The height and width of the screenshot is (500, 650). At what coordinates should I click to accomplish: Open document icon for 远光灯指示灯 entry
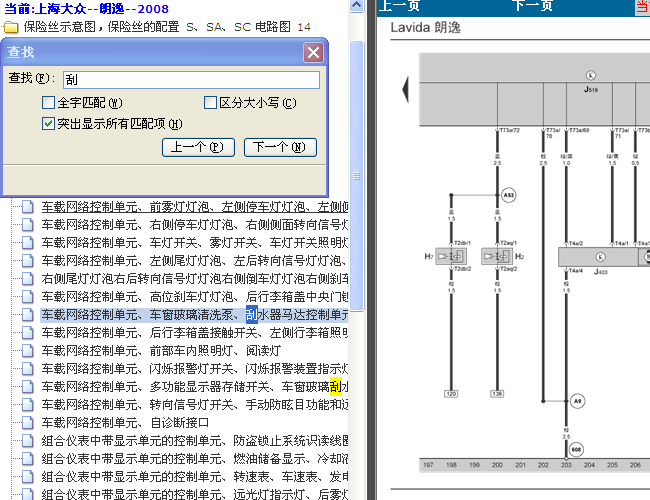pos(28,494)
